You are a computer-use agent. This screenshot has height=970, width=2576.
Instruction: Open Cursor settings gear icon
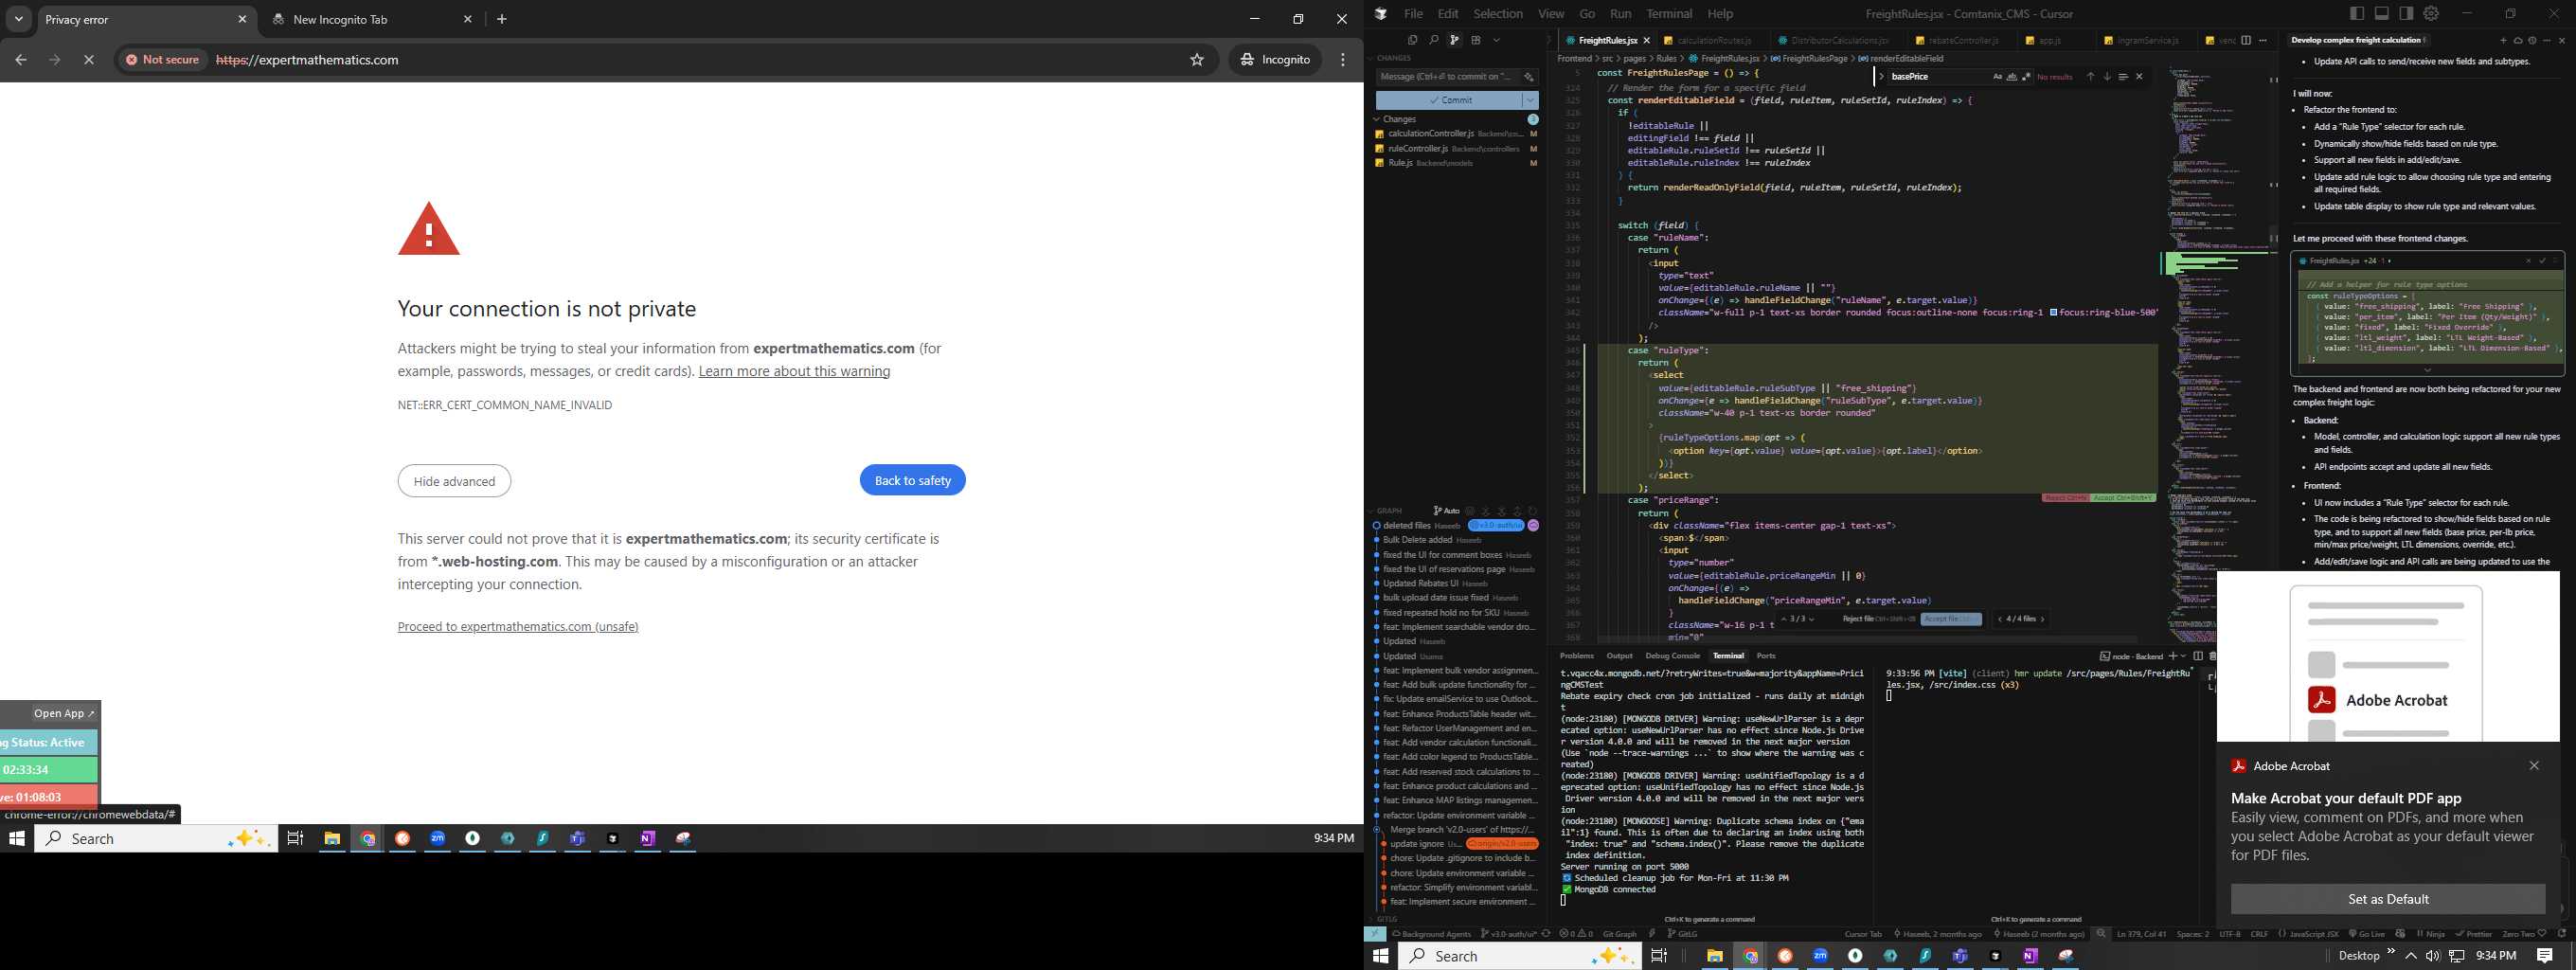[2431, 13]
